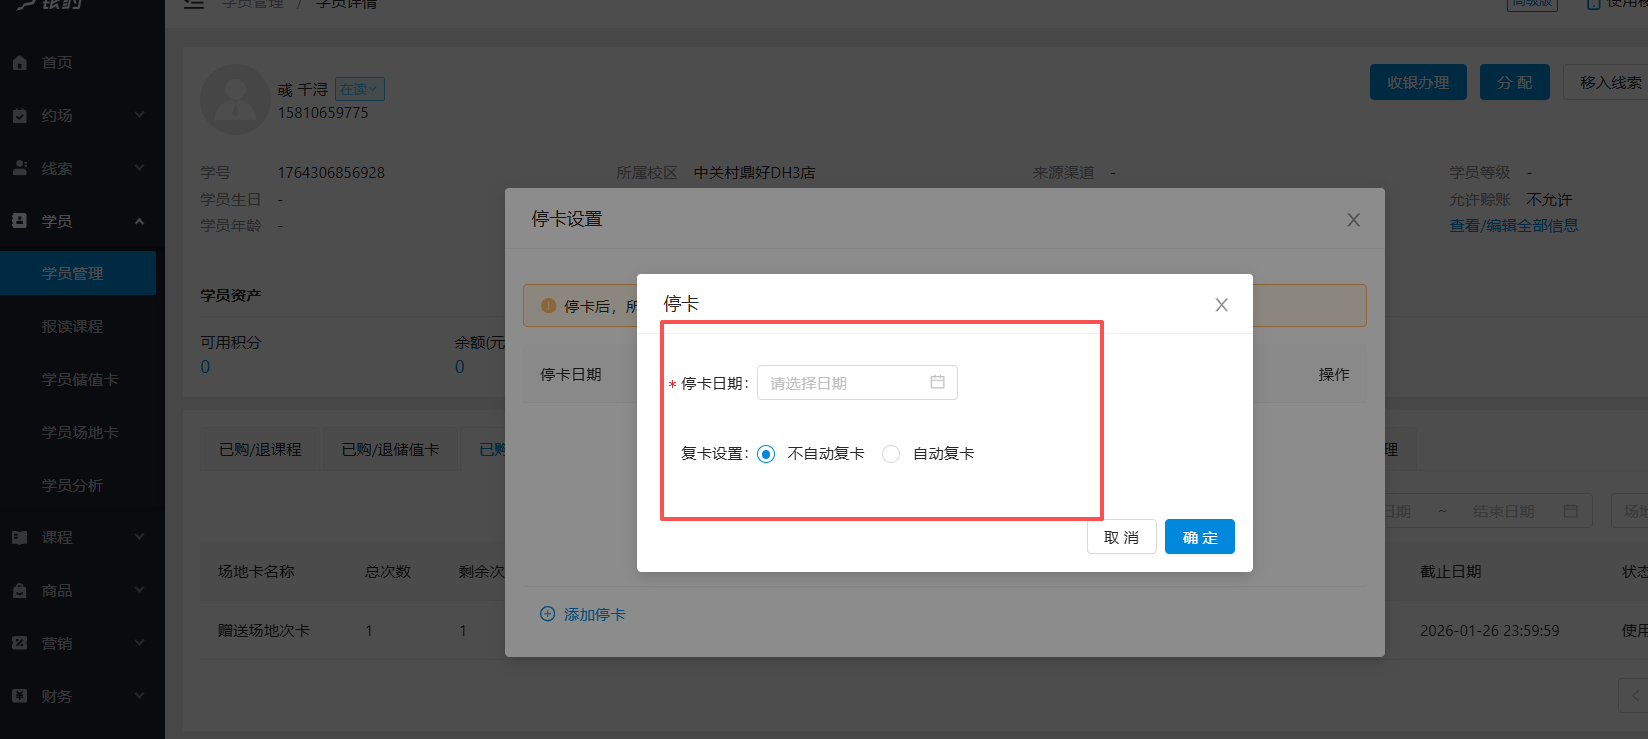Click the calendar icon next to 结束日期
1648x739 pixels.
[x=1571, y=511]
